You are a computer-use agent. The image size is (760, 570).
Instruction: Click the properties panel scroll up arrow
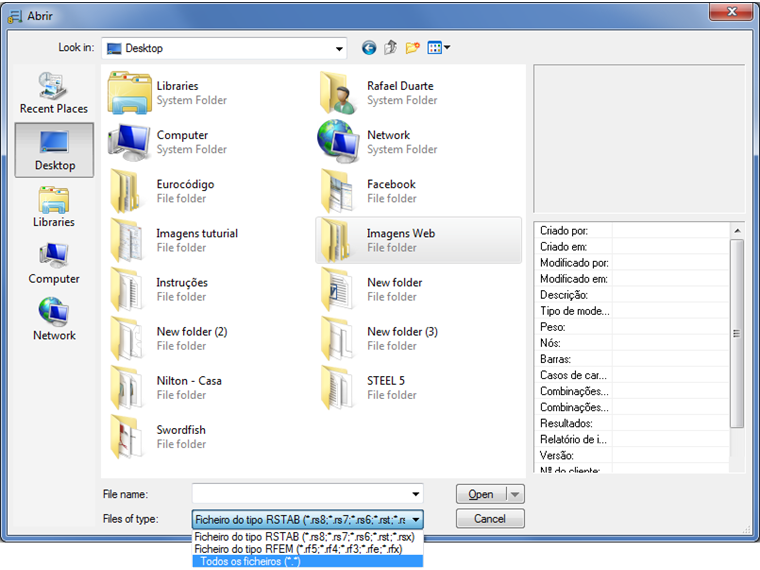(737, 231)
